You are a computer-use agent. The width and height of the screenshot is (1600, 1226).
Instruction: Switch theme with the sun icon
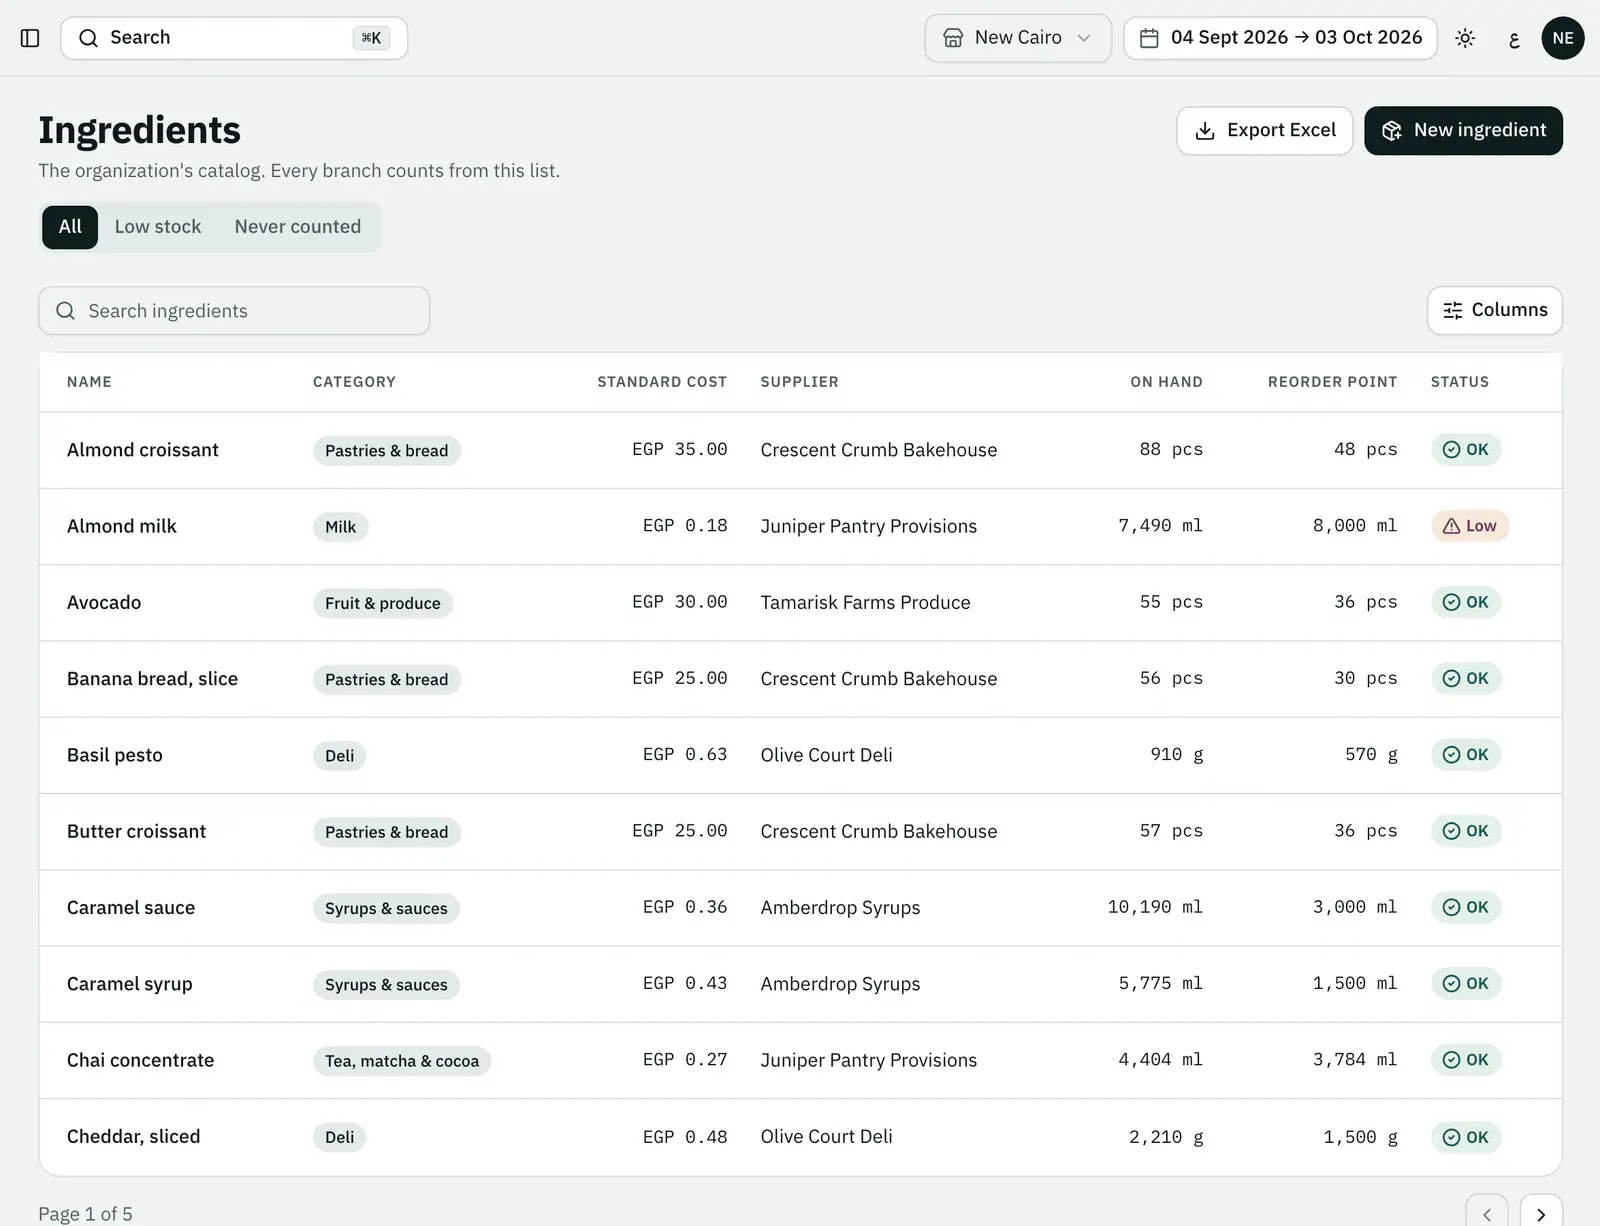click(1465, 38)
